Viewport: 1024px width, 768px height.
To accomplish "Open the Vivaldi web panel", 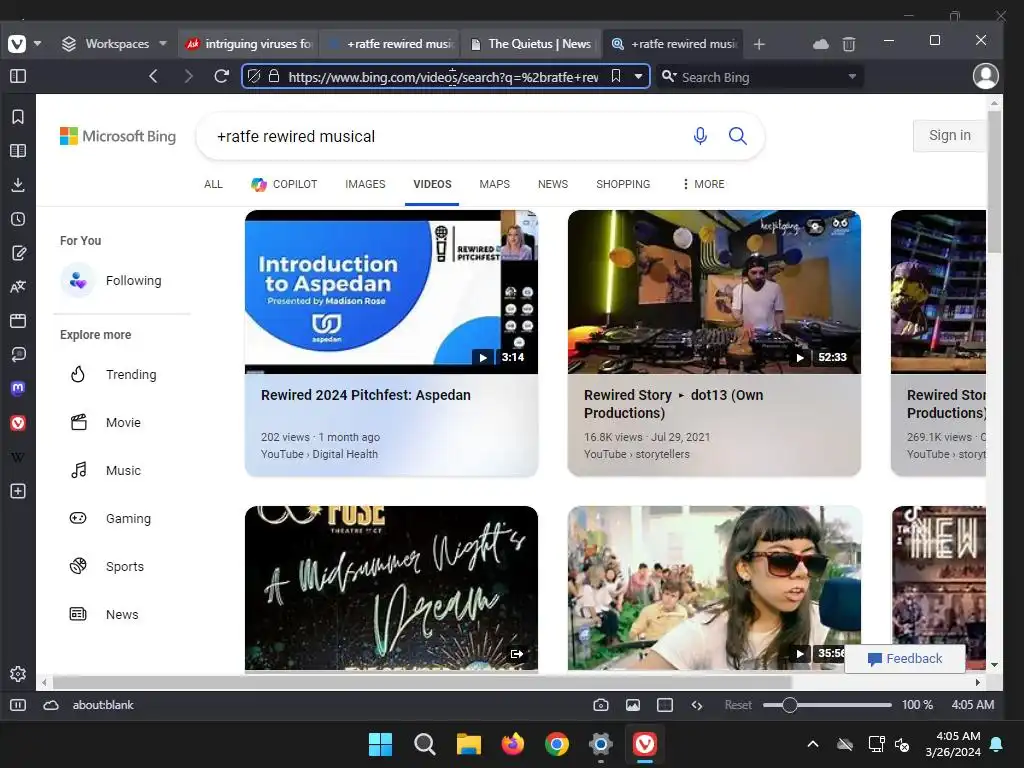I will pyautogui.click(x=18, y=423).
